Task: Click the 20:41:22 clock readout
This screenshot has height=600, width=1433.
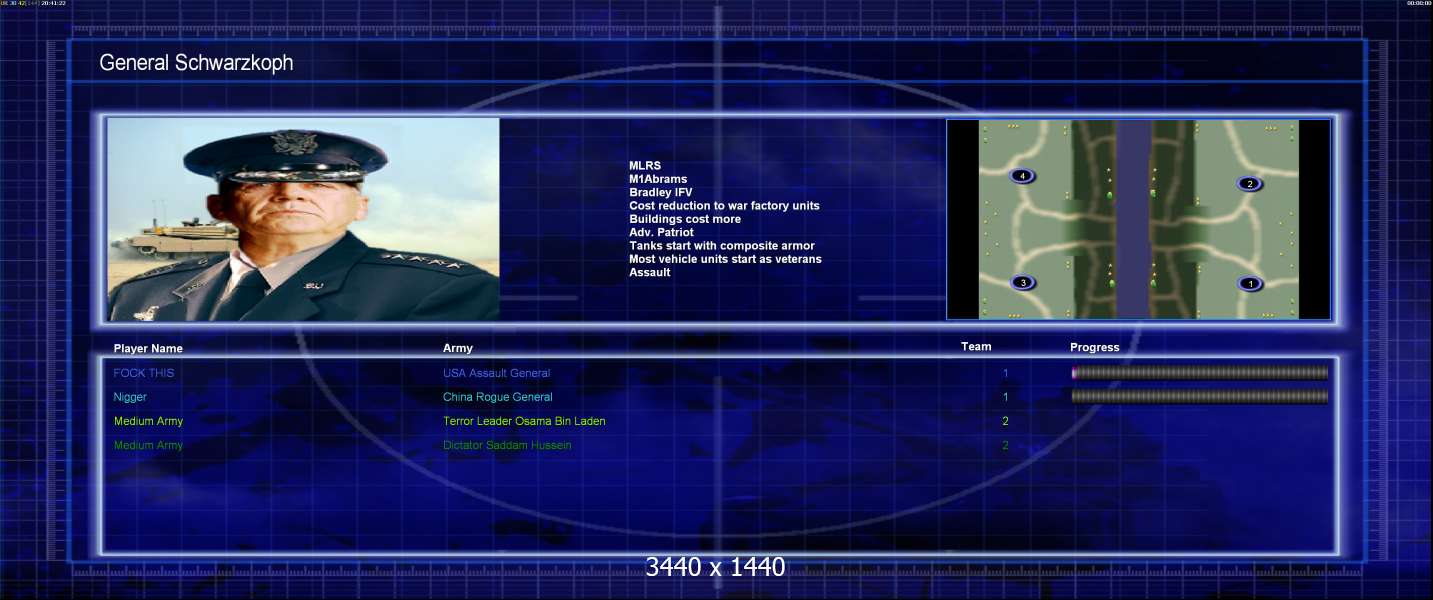Action: (x=54, y=3)
